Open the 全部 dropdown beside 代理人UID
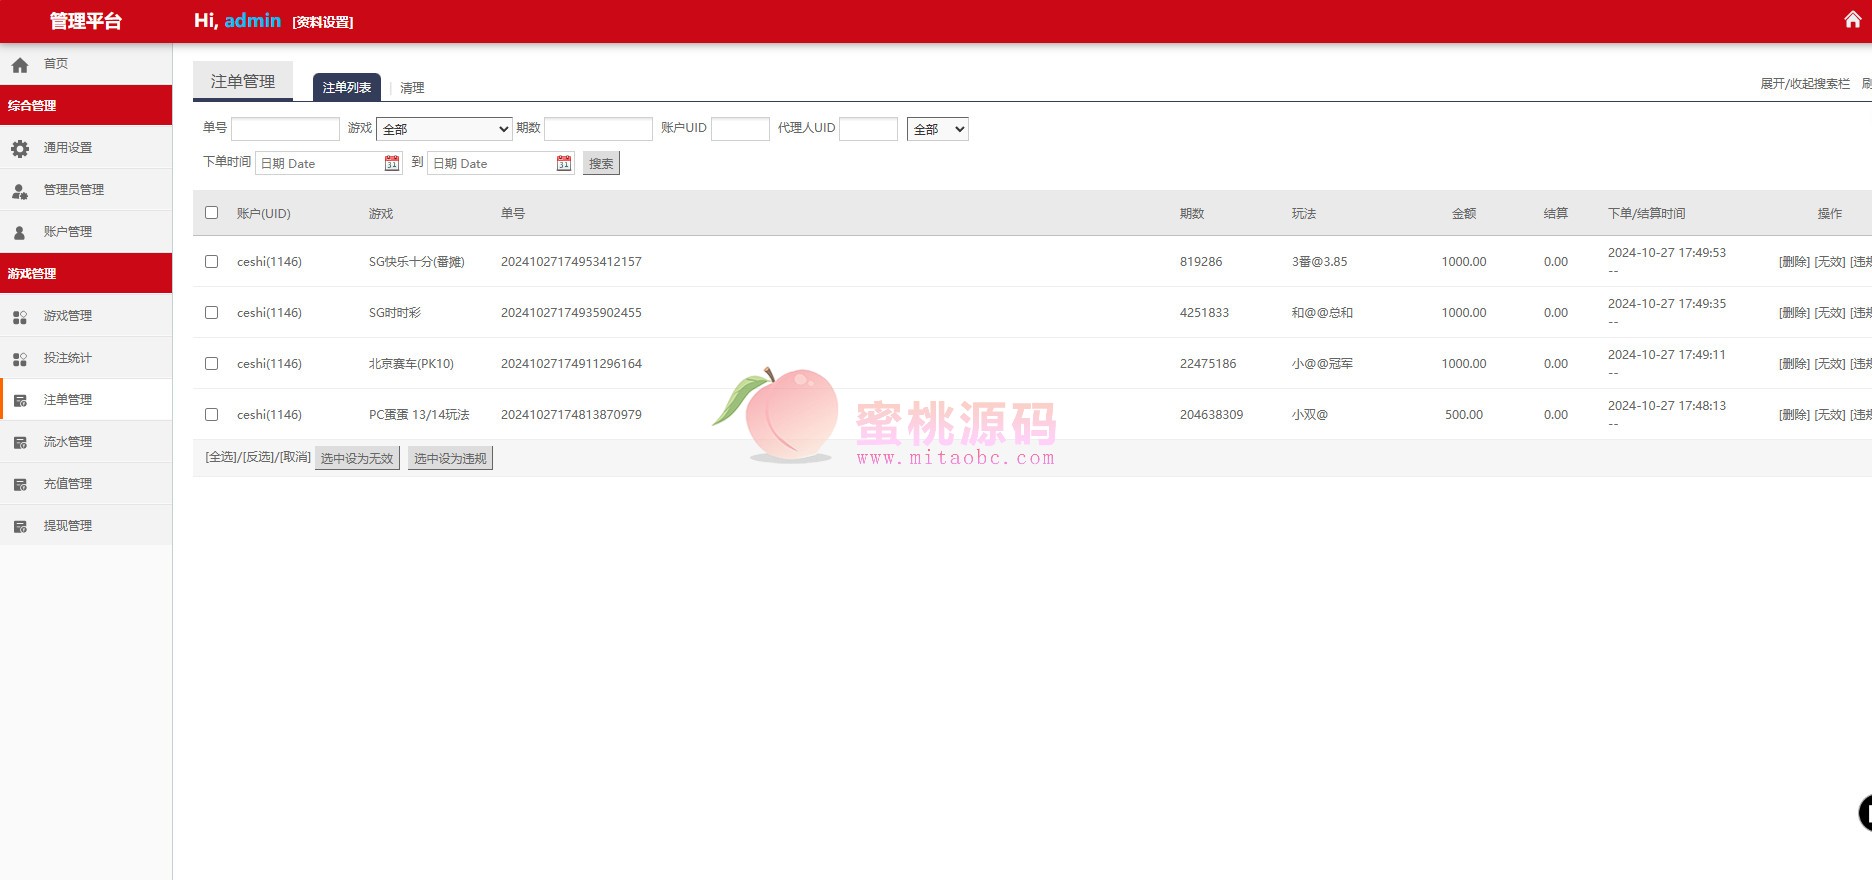Image resolution: width=1872 pixels, height=880 pixels. (937, 129)
